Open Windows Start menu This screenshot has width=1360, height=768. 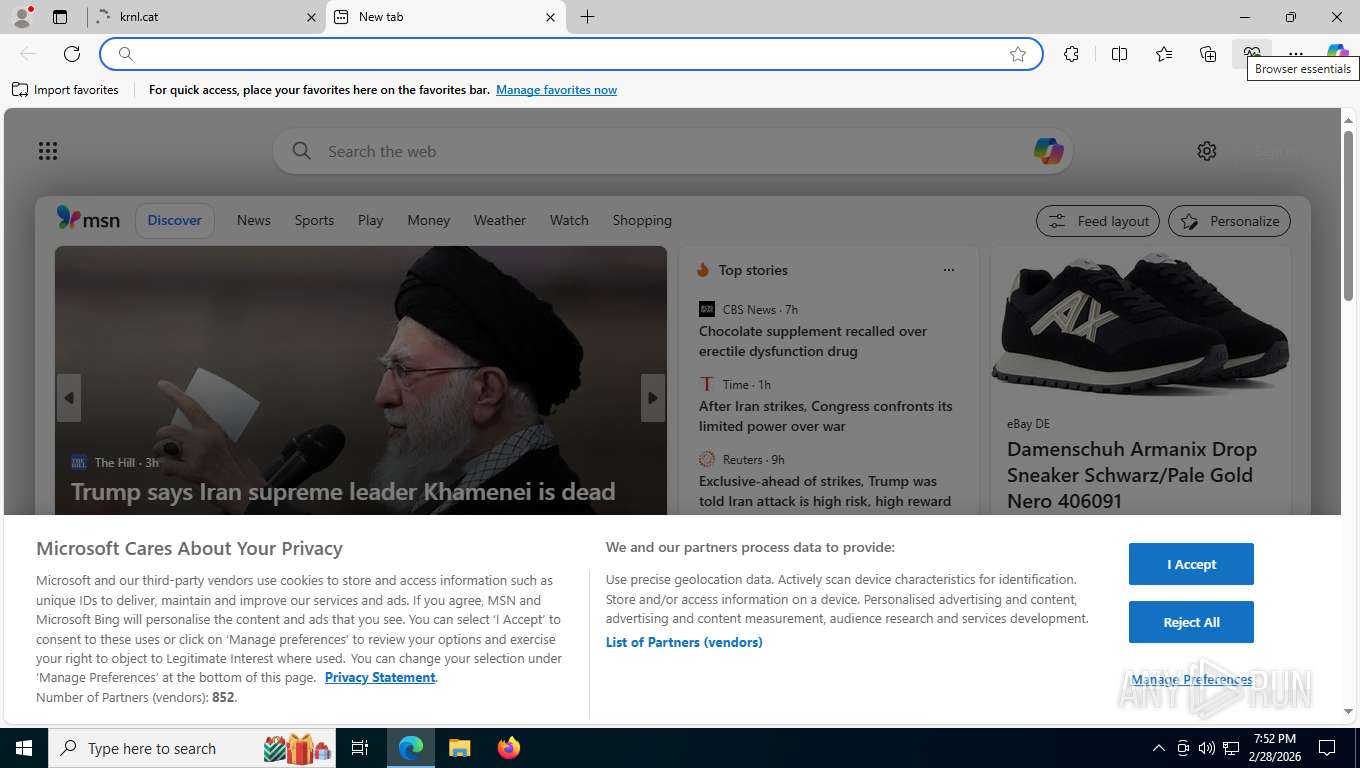pos(23,748)
